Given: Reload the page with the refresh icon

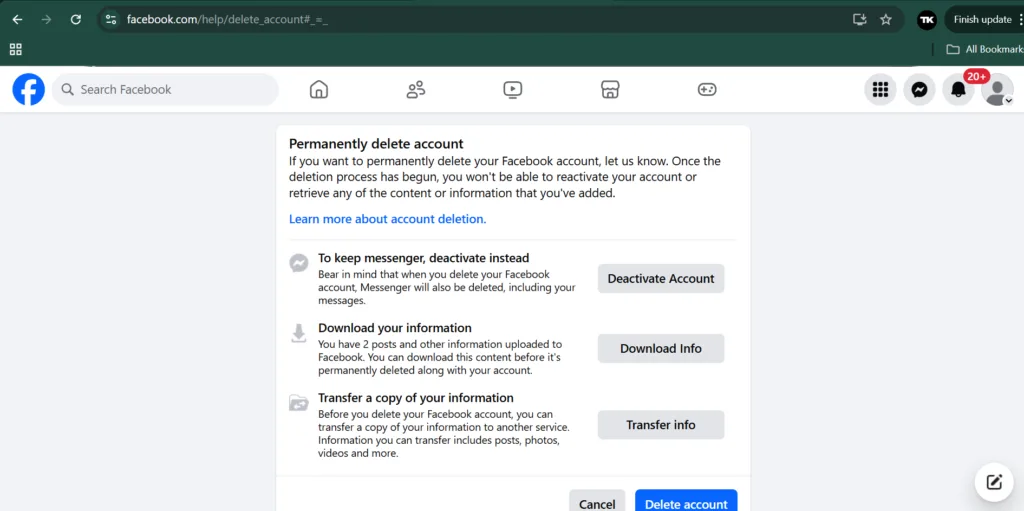Looking at the screenshot, I should [x=76, y=20].
